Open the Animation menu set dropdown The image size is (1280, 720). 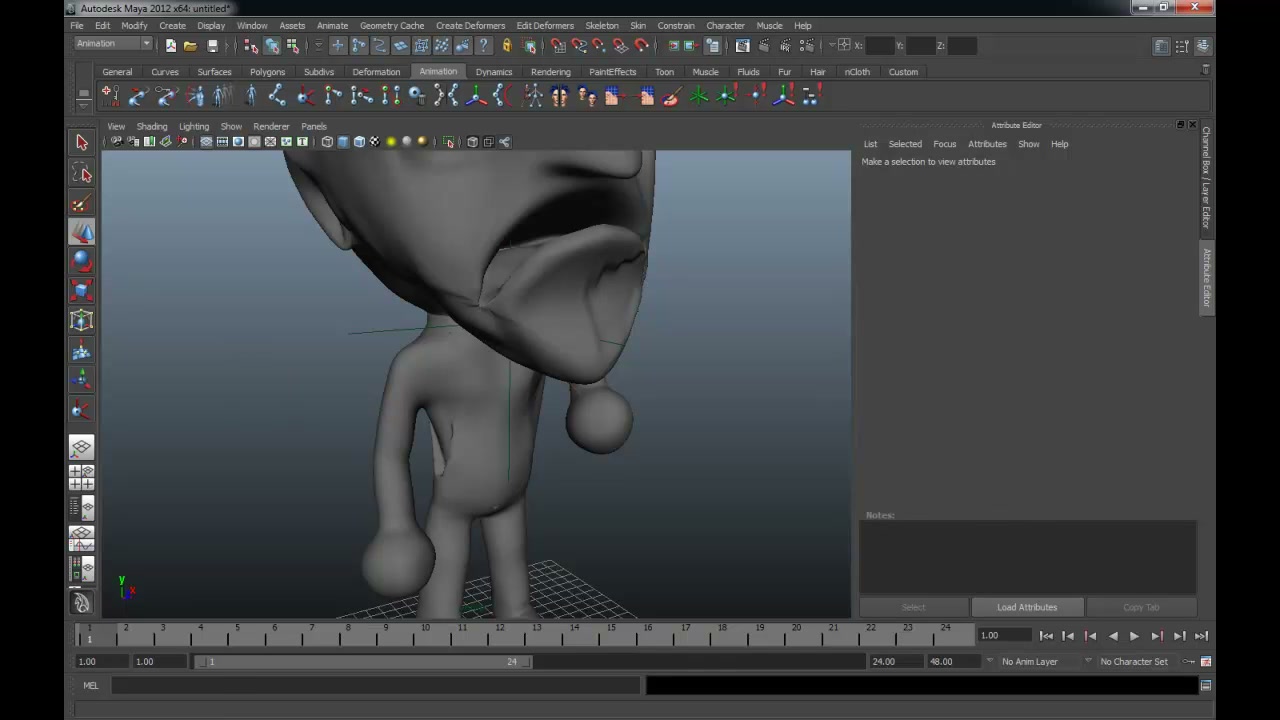coord(113,44)
